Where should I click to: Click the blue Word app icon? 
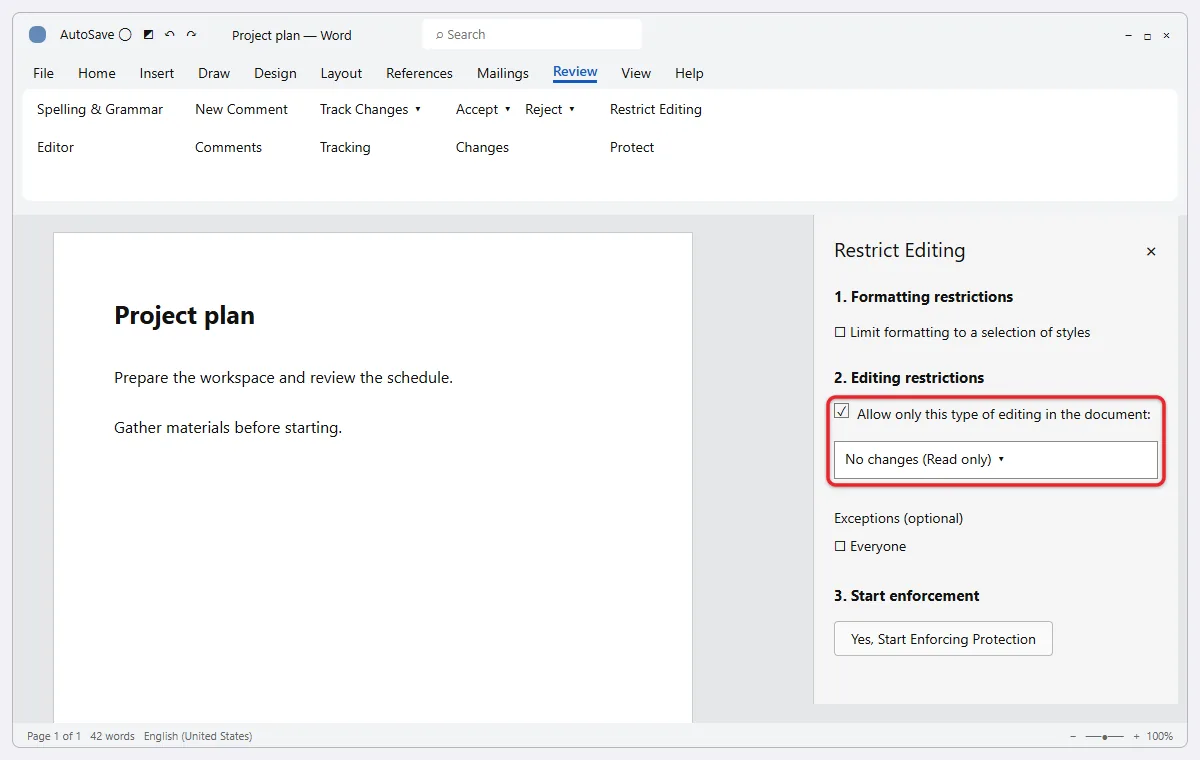[37, 35]
